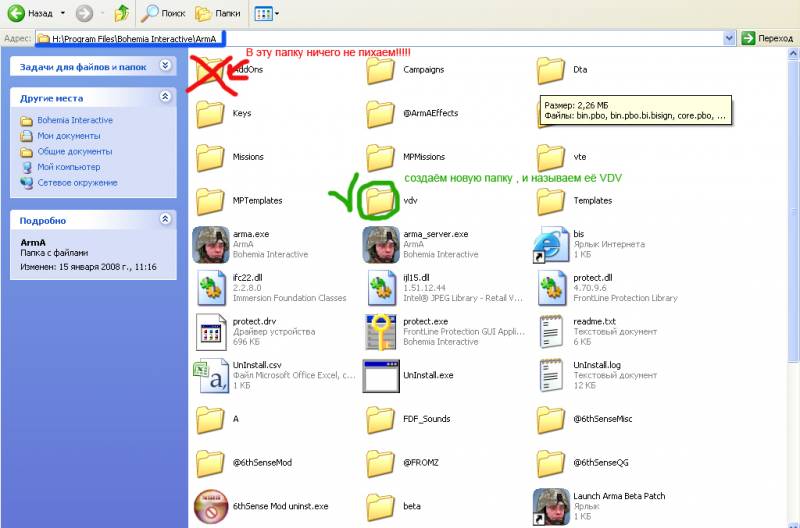Toggle the Folders (Папки) pane button

click(x=218, y=13)
